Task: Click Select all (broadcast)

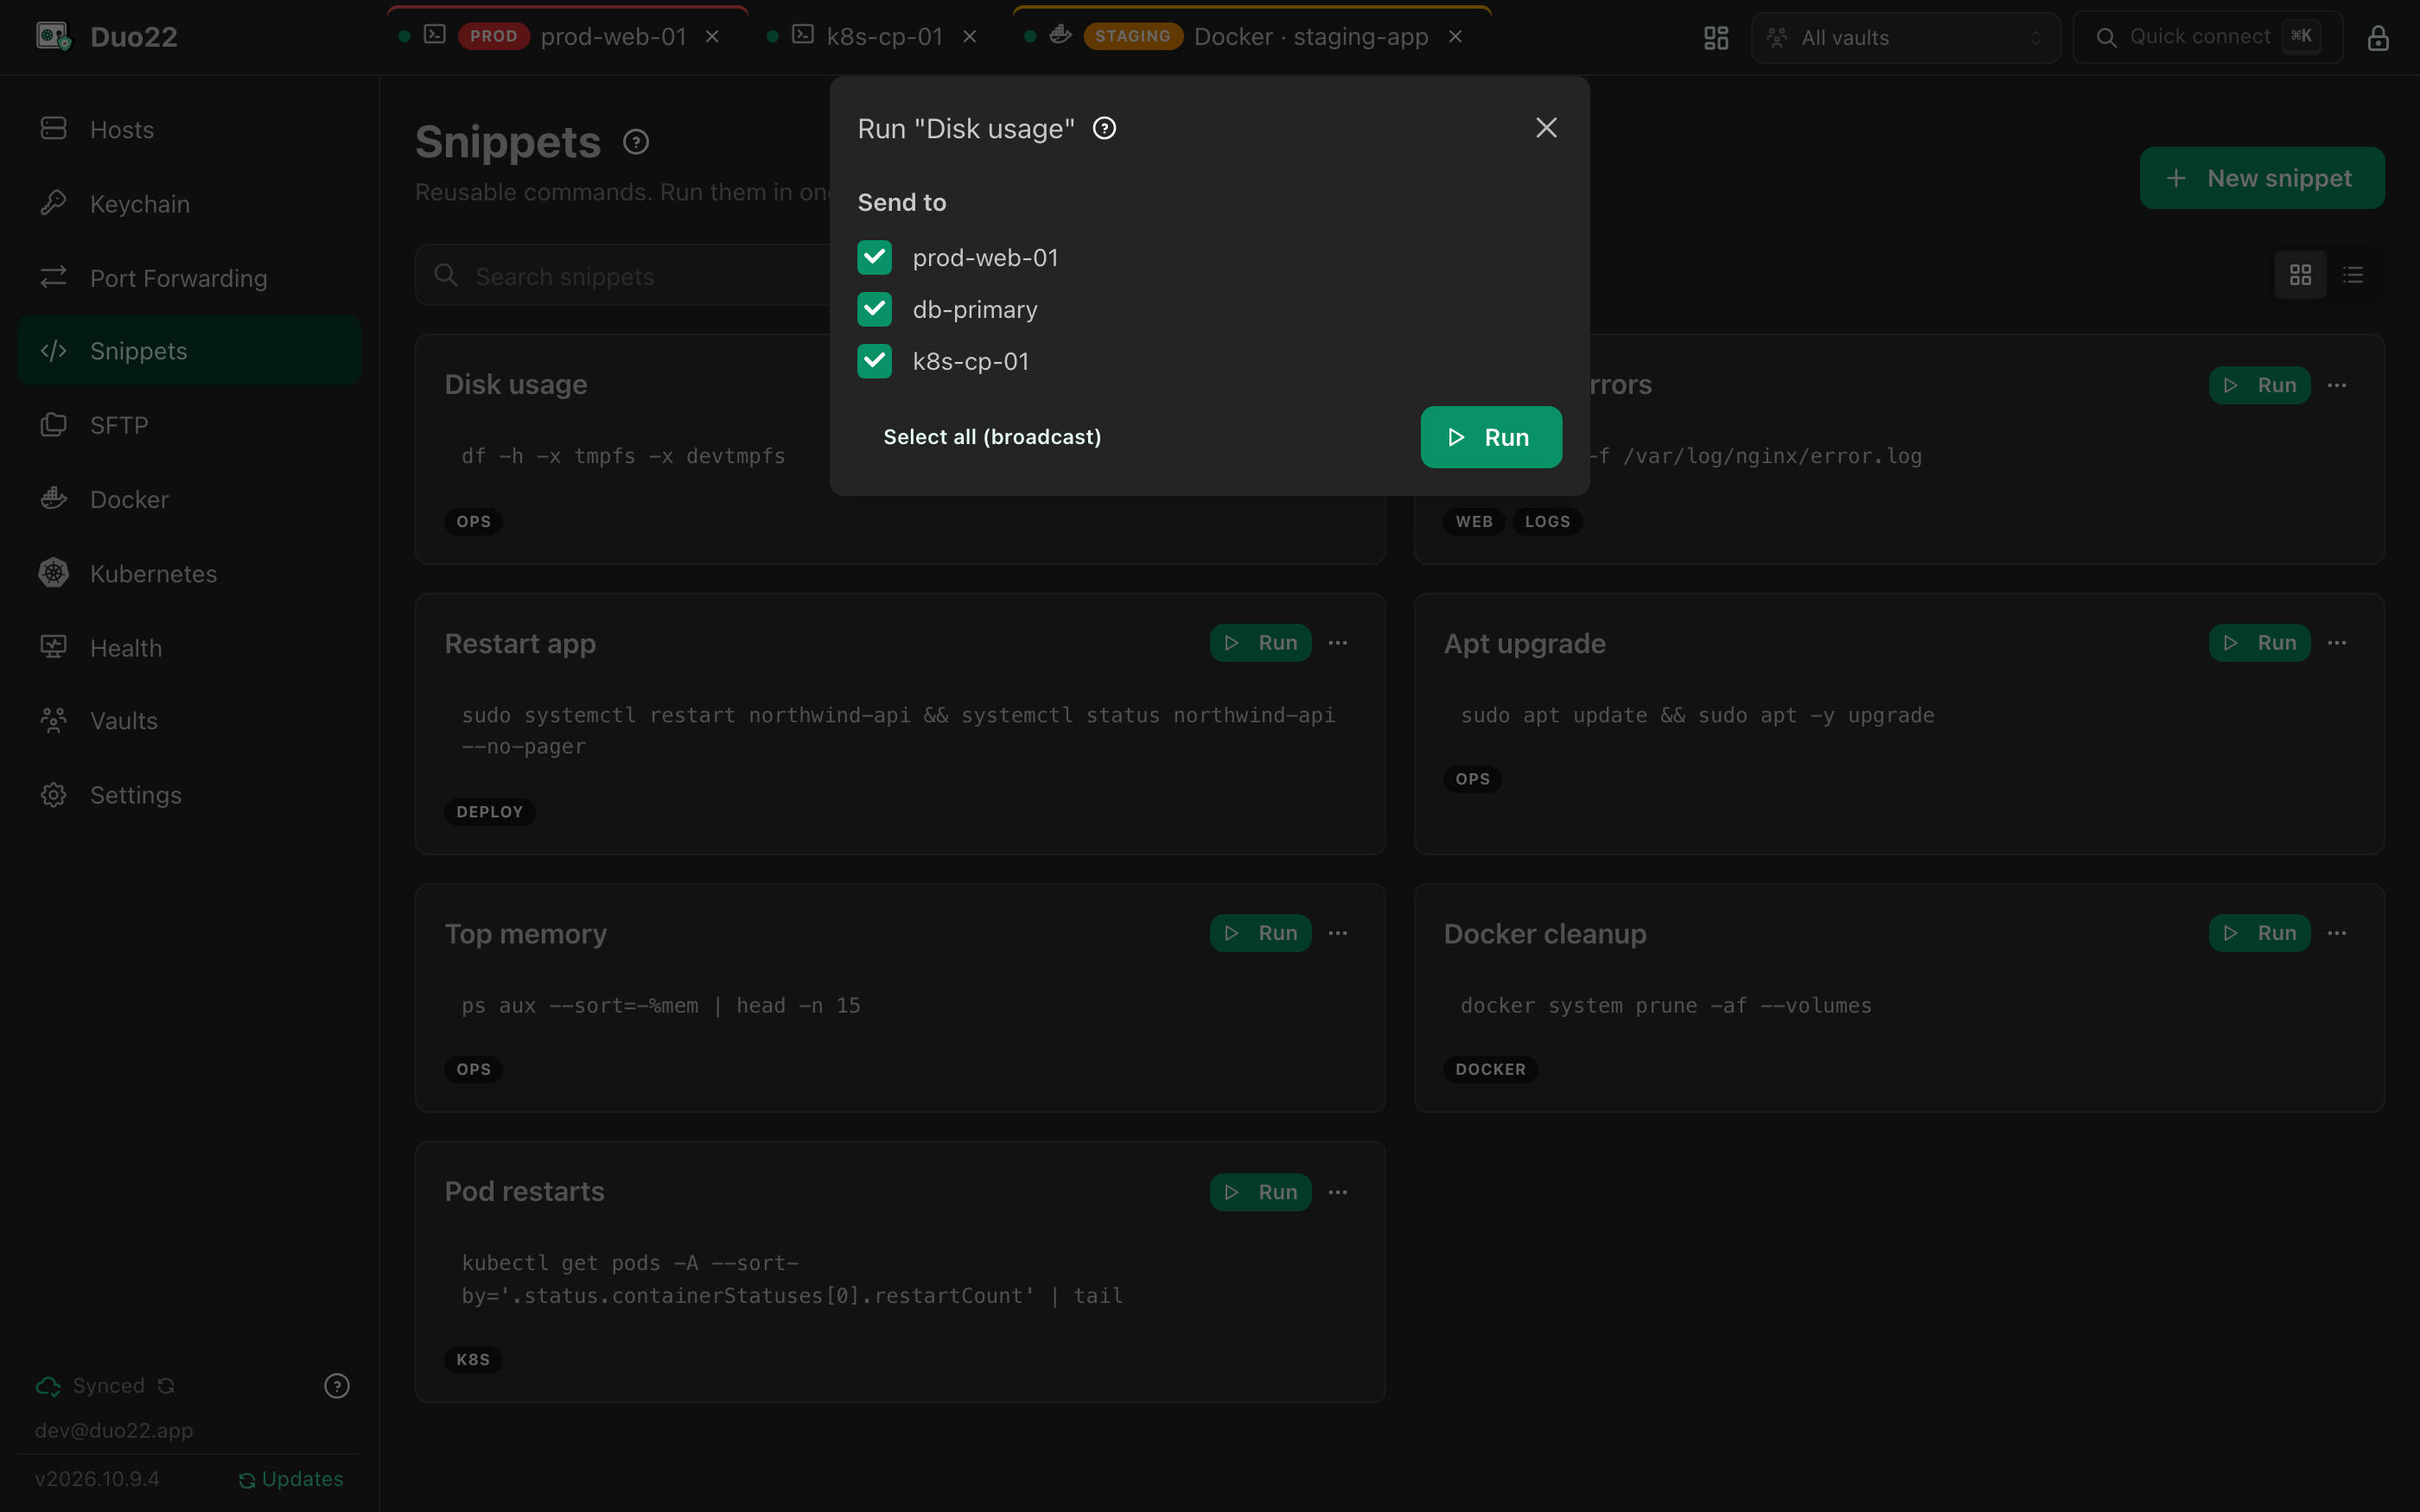Action: tap(992, 437)
